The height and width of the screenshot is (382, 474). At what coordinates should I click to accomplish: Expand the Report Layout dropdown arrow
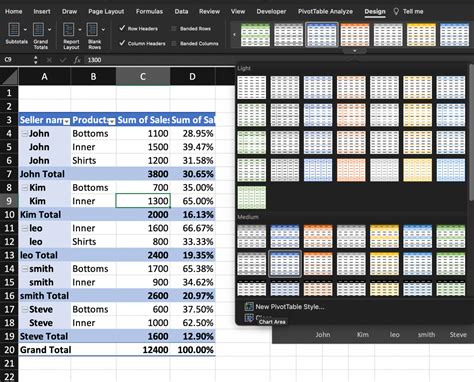[x=80, y=30]
